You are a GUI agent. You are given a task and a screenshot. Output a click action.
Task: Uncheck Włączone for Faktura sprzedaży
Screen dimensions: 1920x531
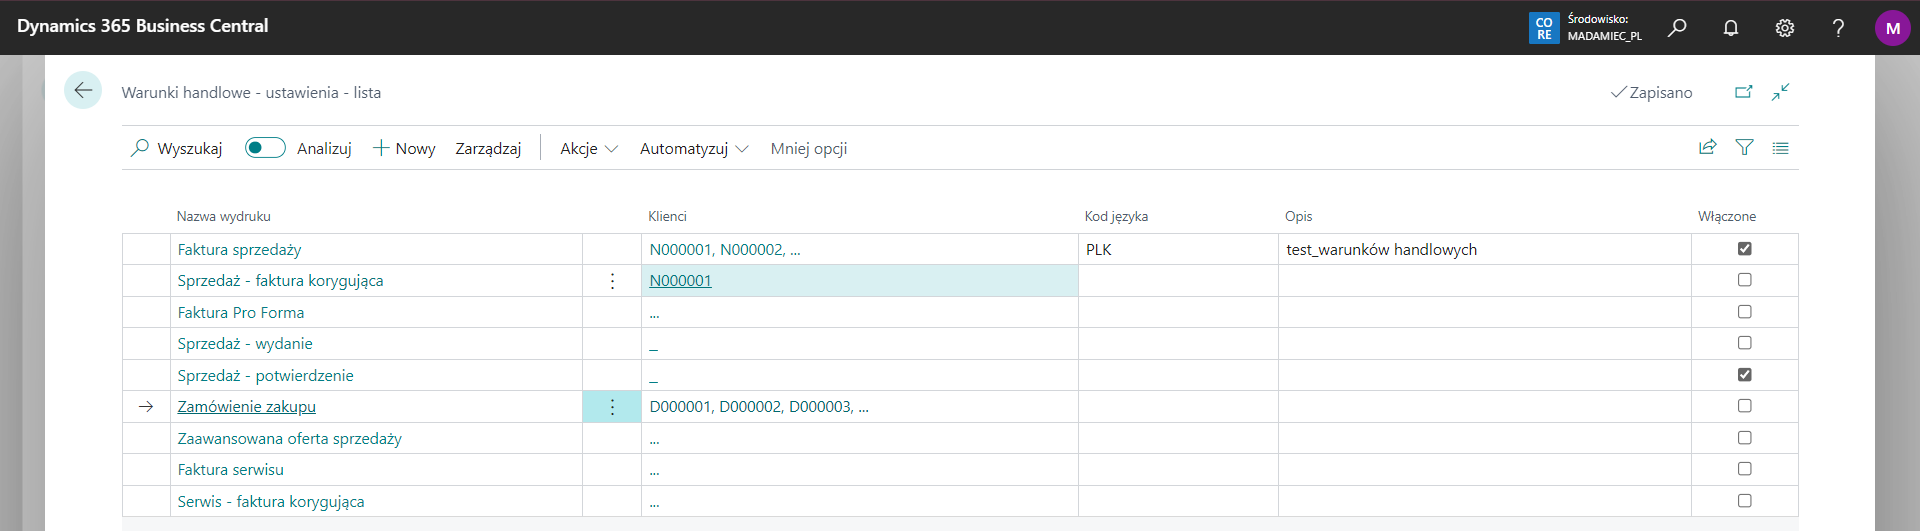1744,249
